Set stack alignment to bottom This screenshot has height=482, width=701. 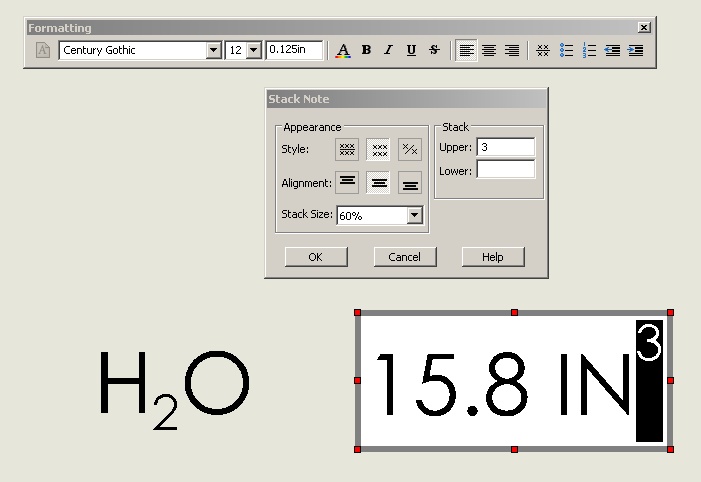pyautogui.click(x=410, y=182)
